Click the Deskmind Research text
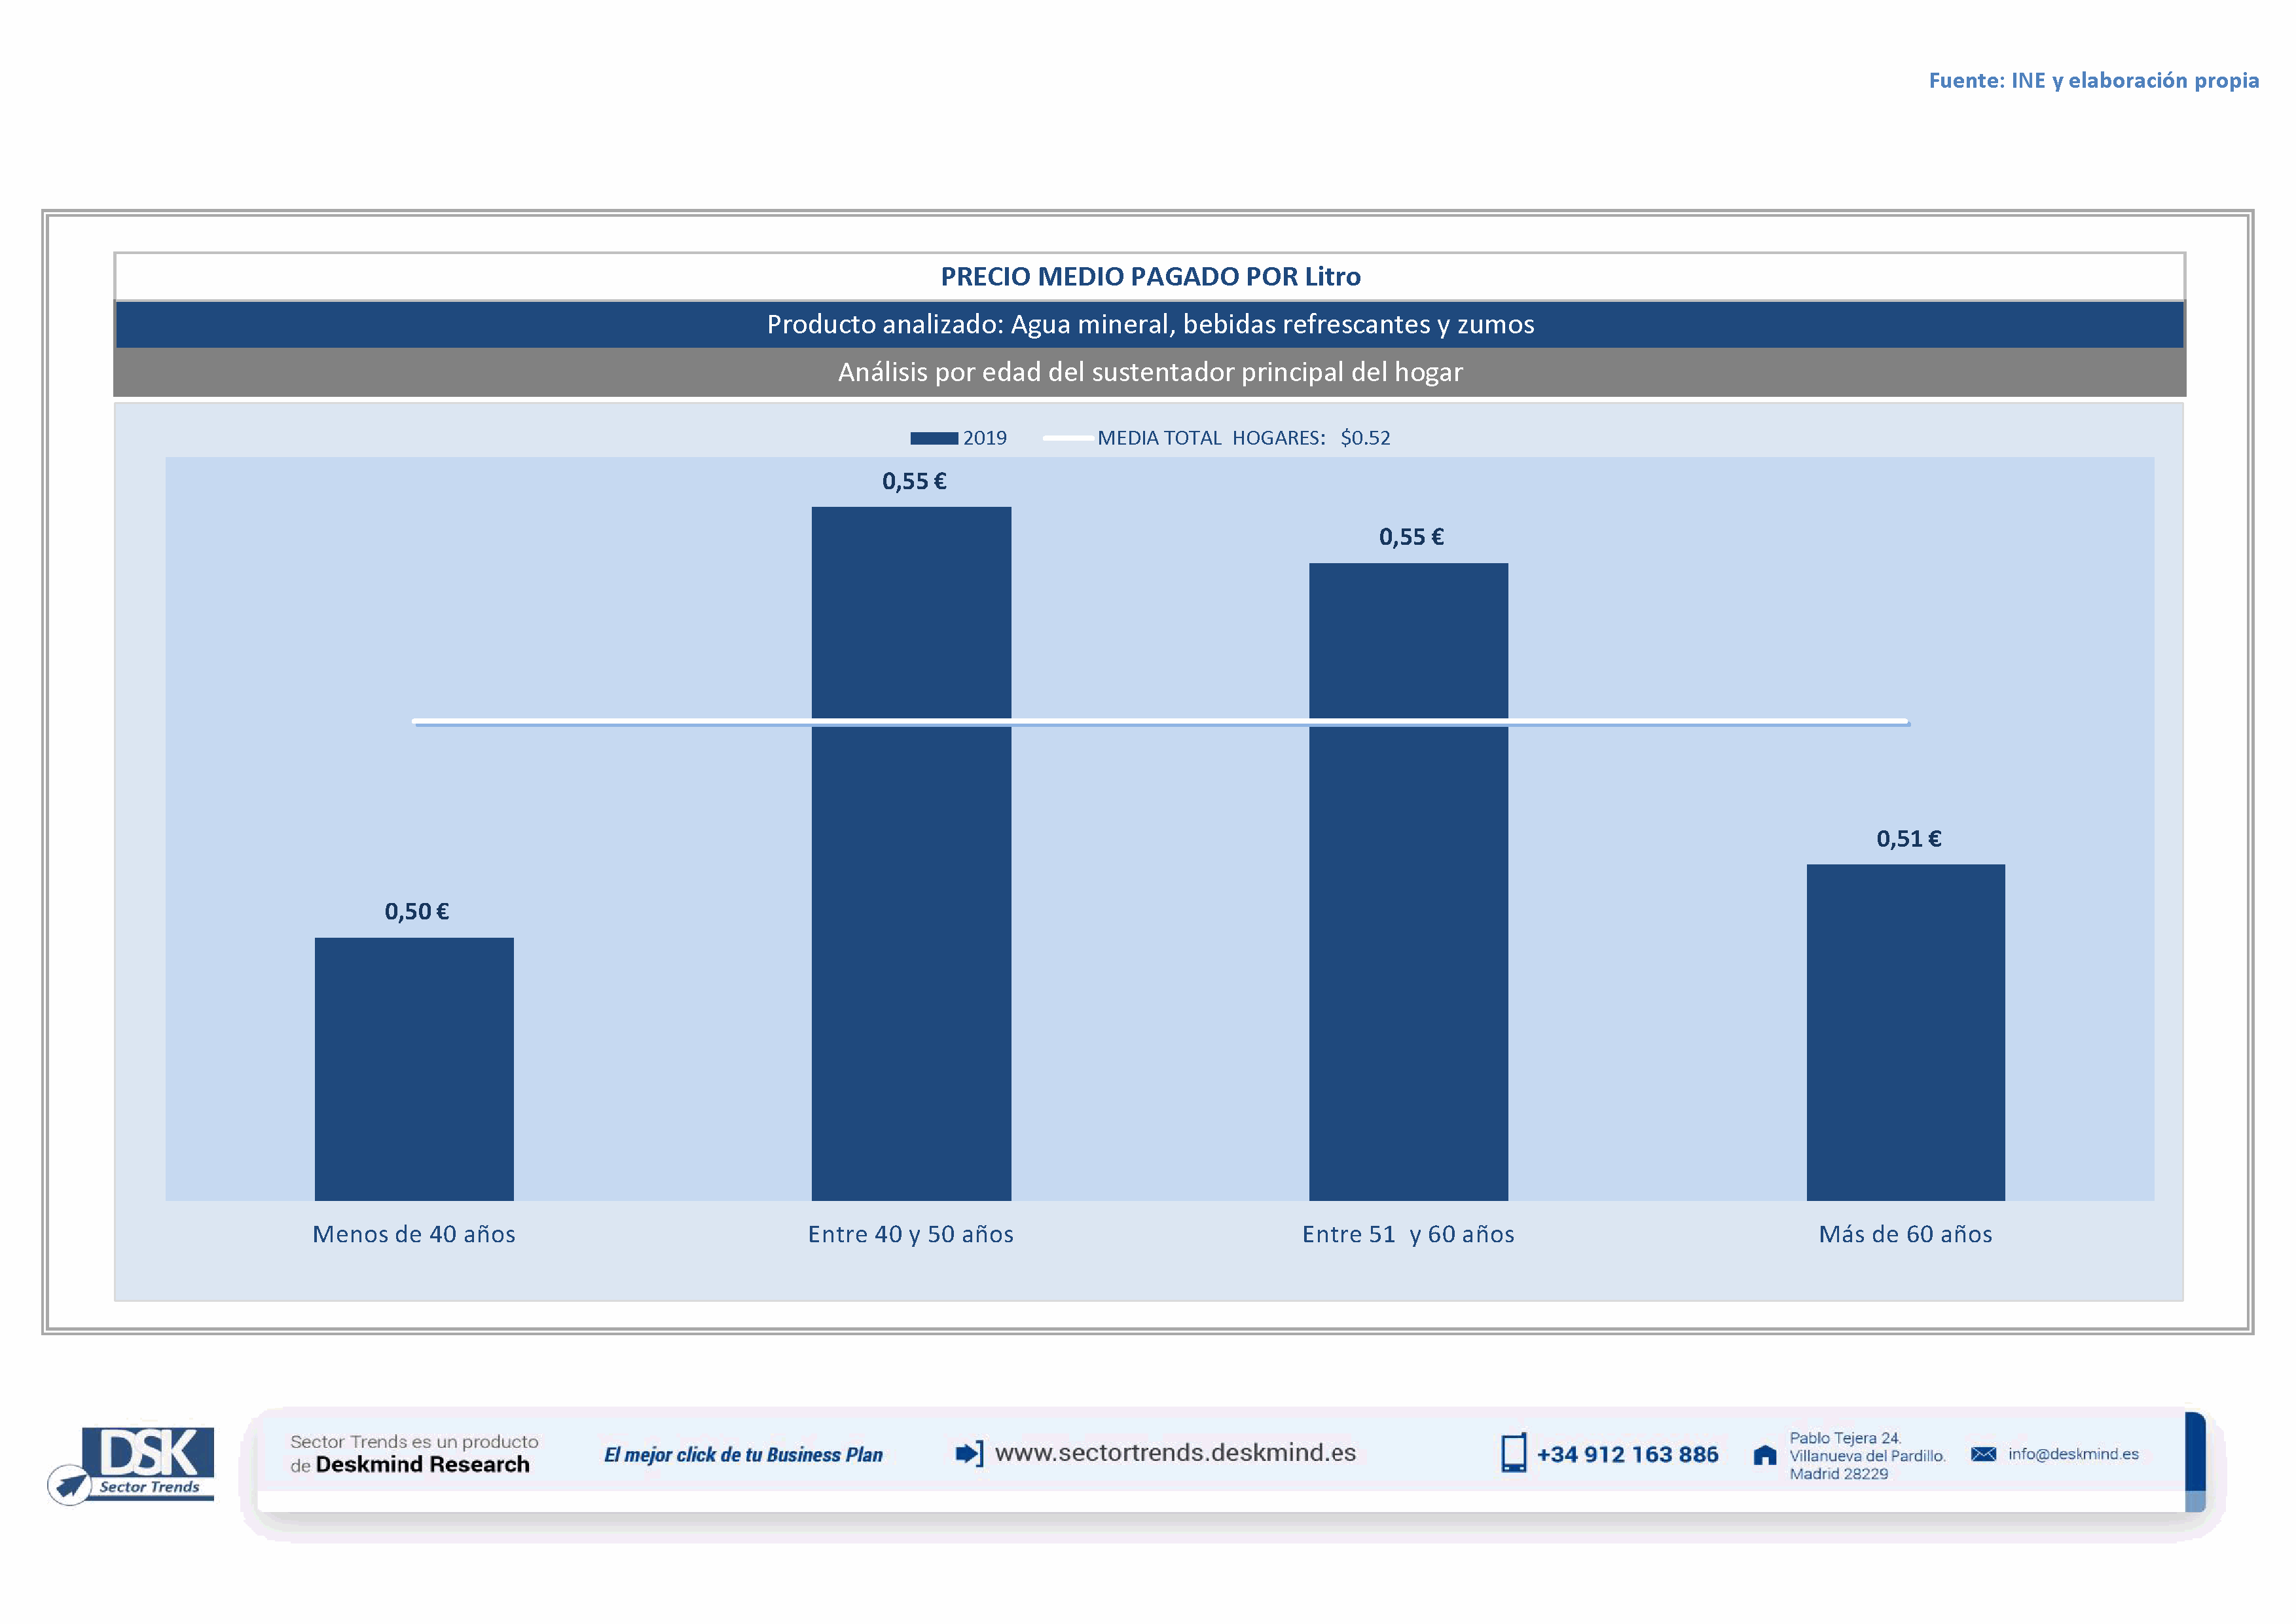This screenshot has height=1624, width=2296. [422, 1465]
